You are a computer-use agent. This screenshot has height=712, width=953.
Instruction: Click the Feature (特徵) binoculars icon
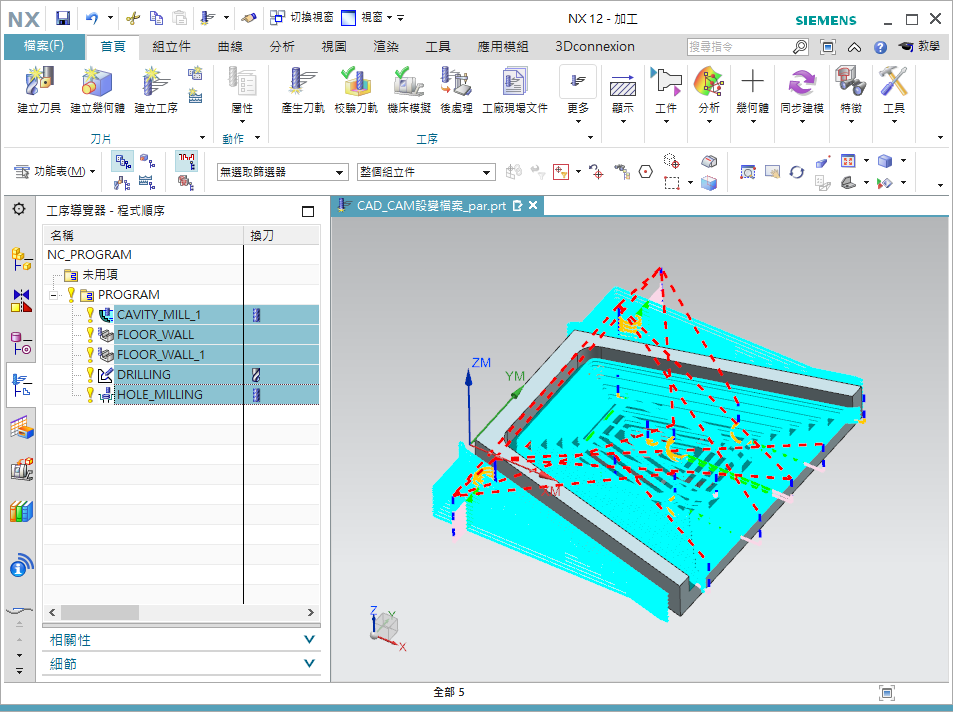pyautogui.click(x=851, y=81)
